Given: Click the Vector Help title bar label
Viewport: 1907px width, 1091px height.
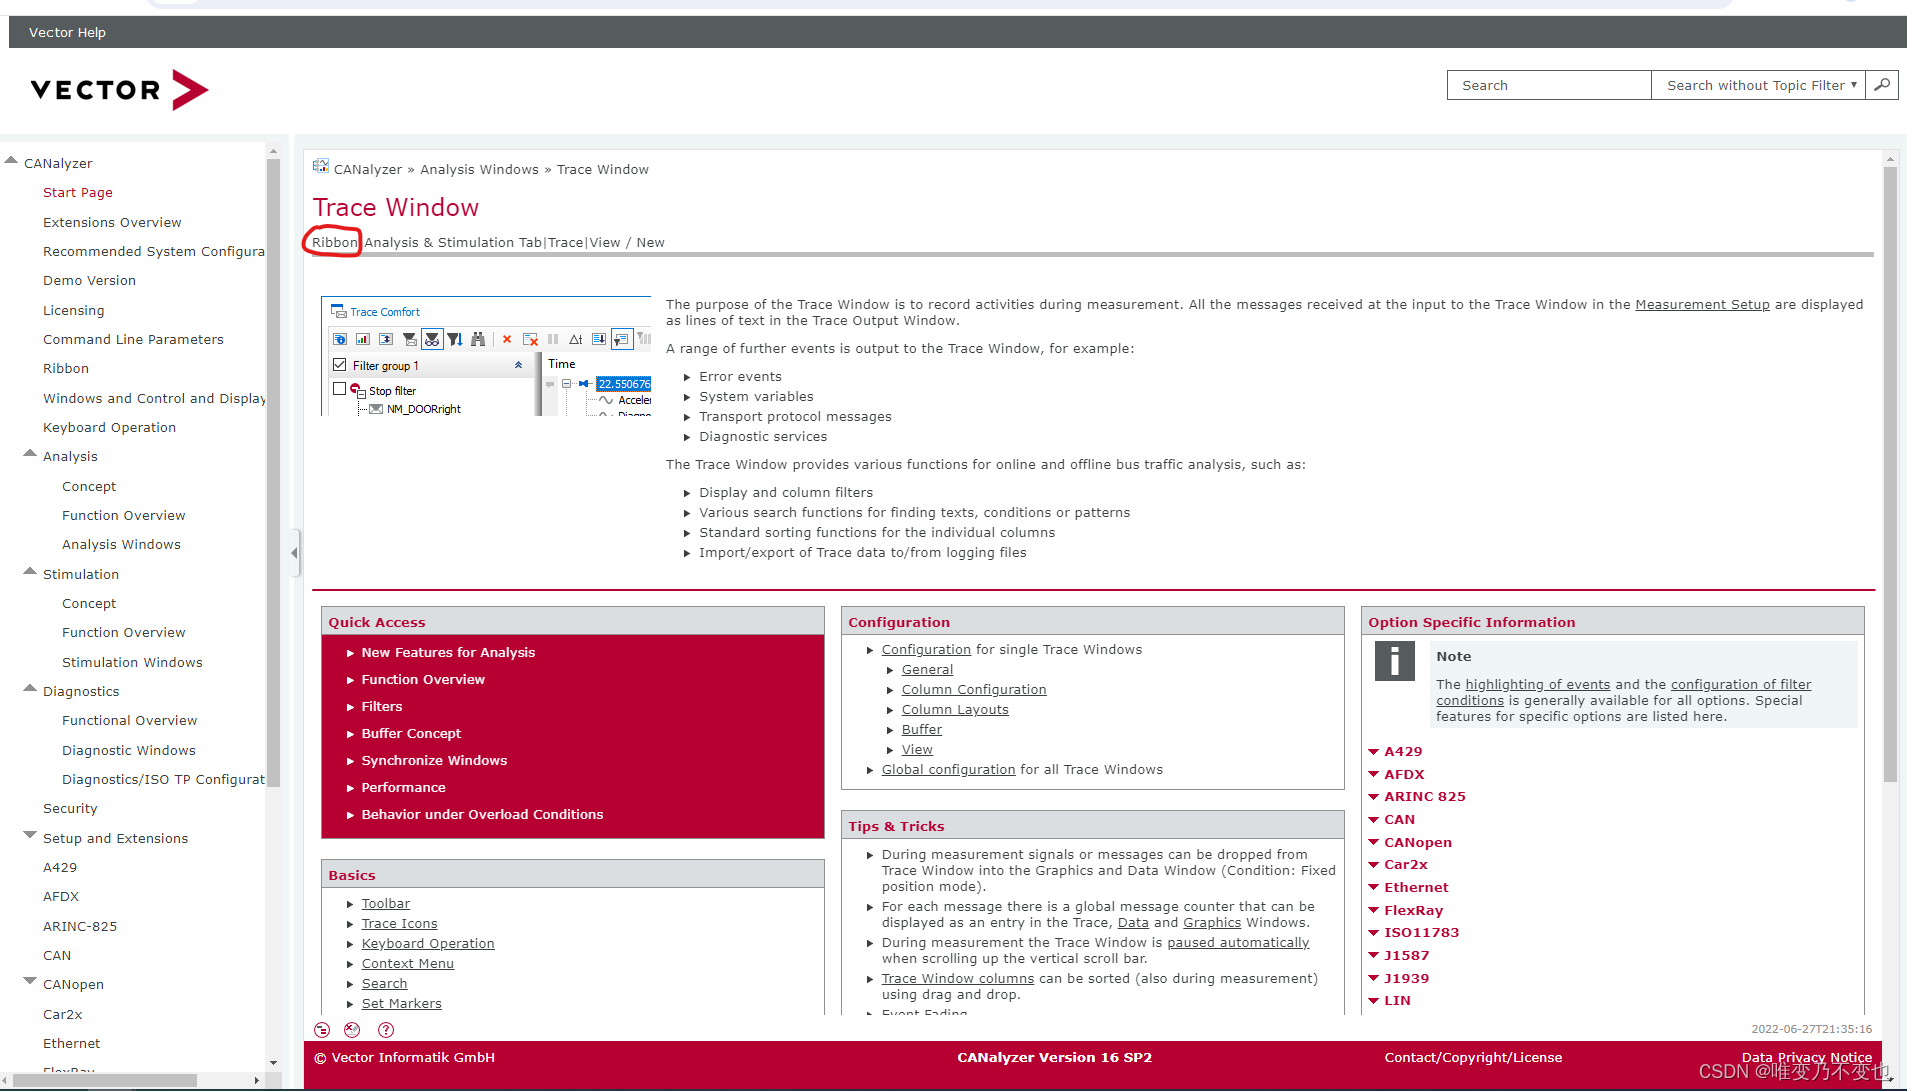Looking at the screenshot, I should 67,32.
